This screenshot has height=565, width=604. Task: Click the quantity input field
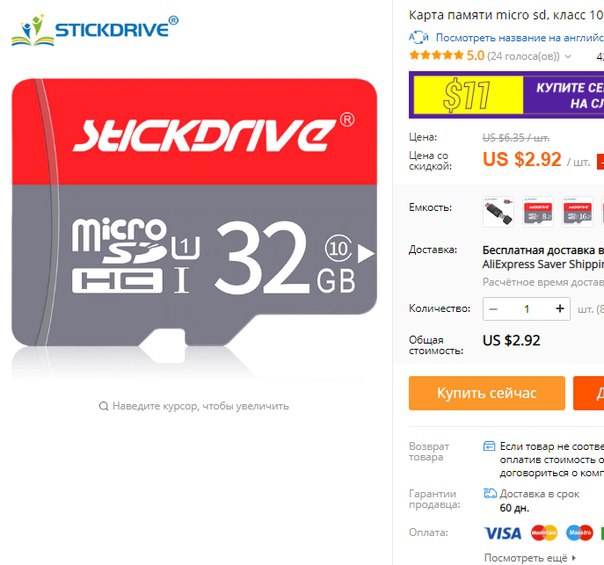point(527,308)
